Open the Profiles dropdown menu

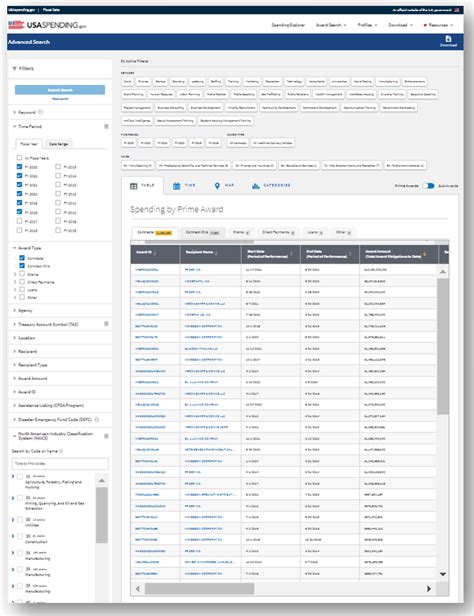coord(367,25)
